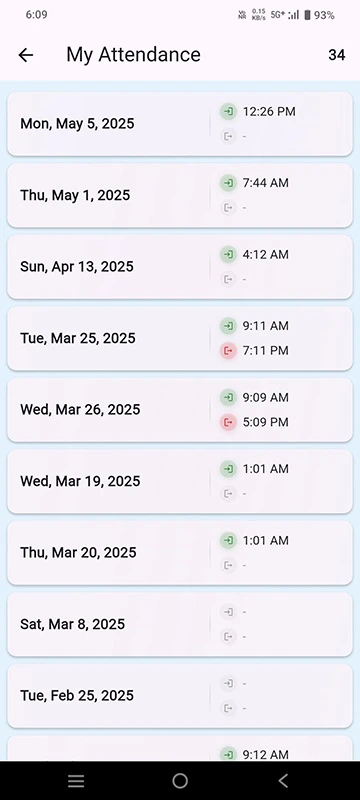Open the Thu, May 1, 2025 record
360x800 pixels.
coord(180,195)
